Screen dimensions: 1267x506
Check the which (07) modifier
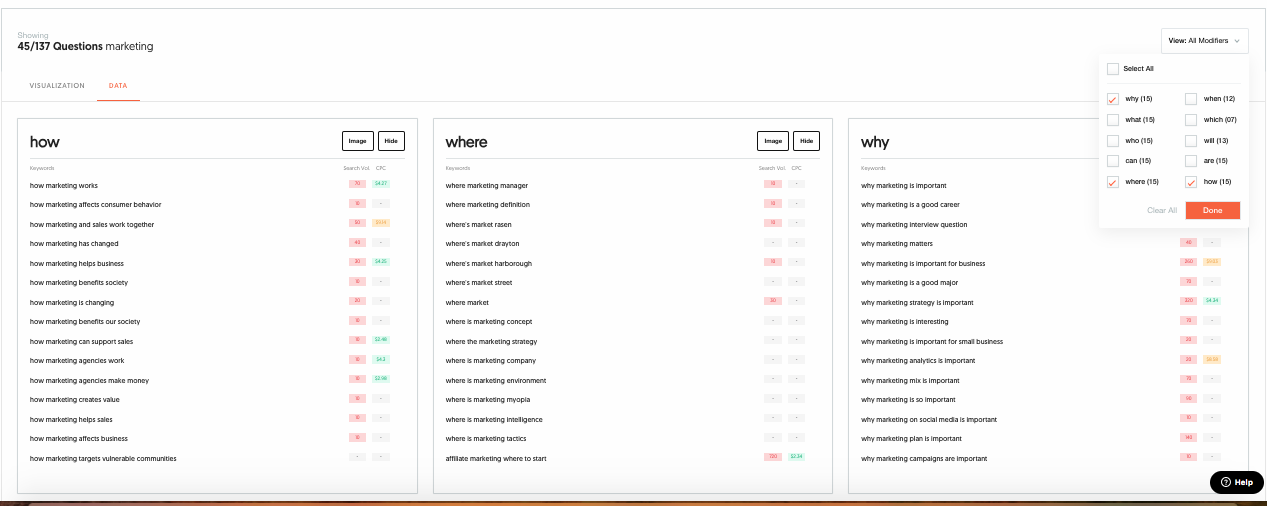(x=1191, y=120)
